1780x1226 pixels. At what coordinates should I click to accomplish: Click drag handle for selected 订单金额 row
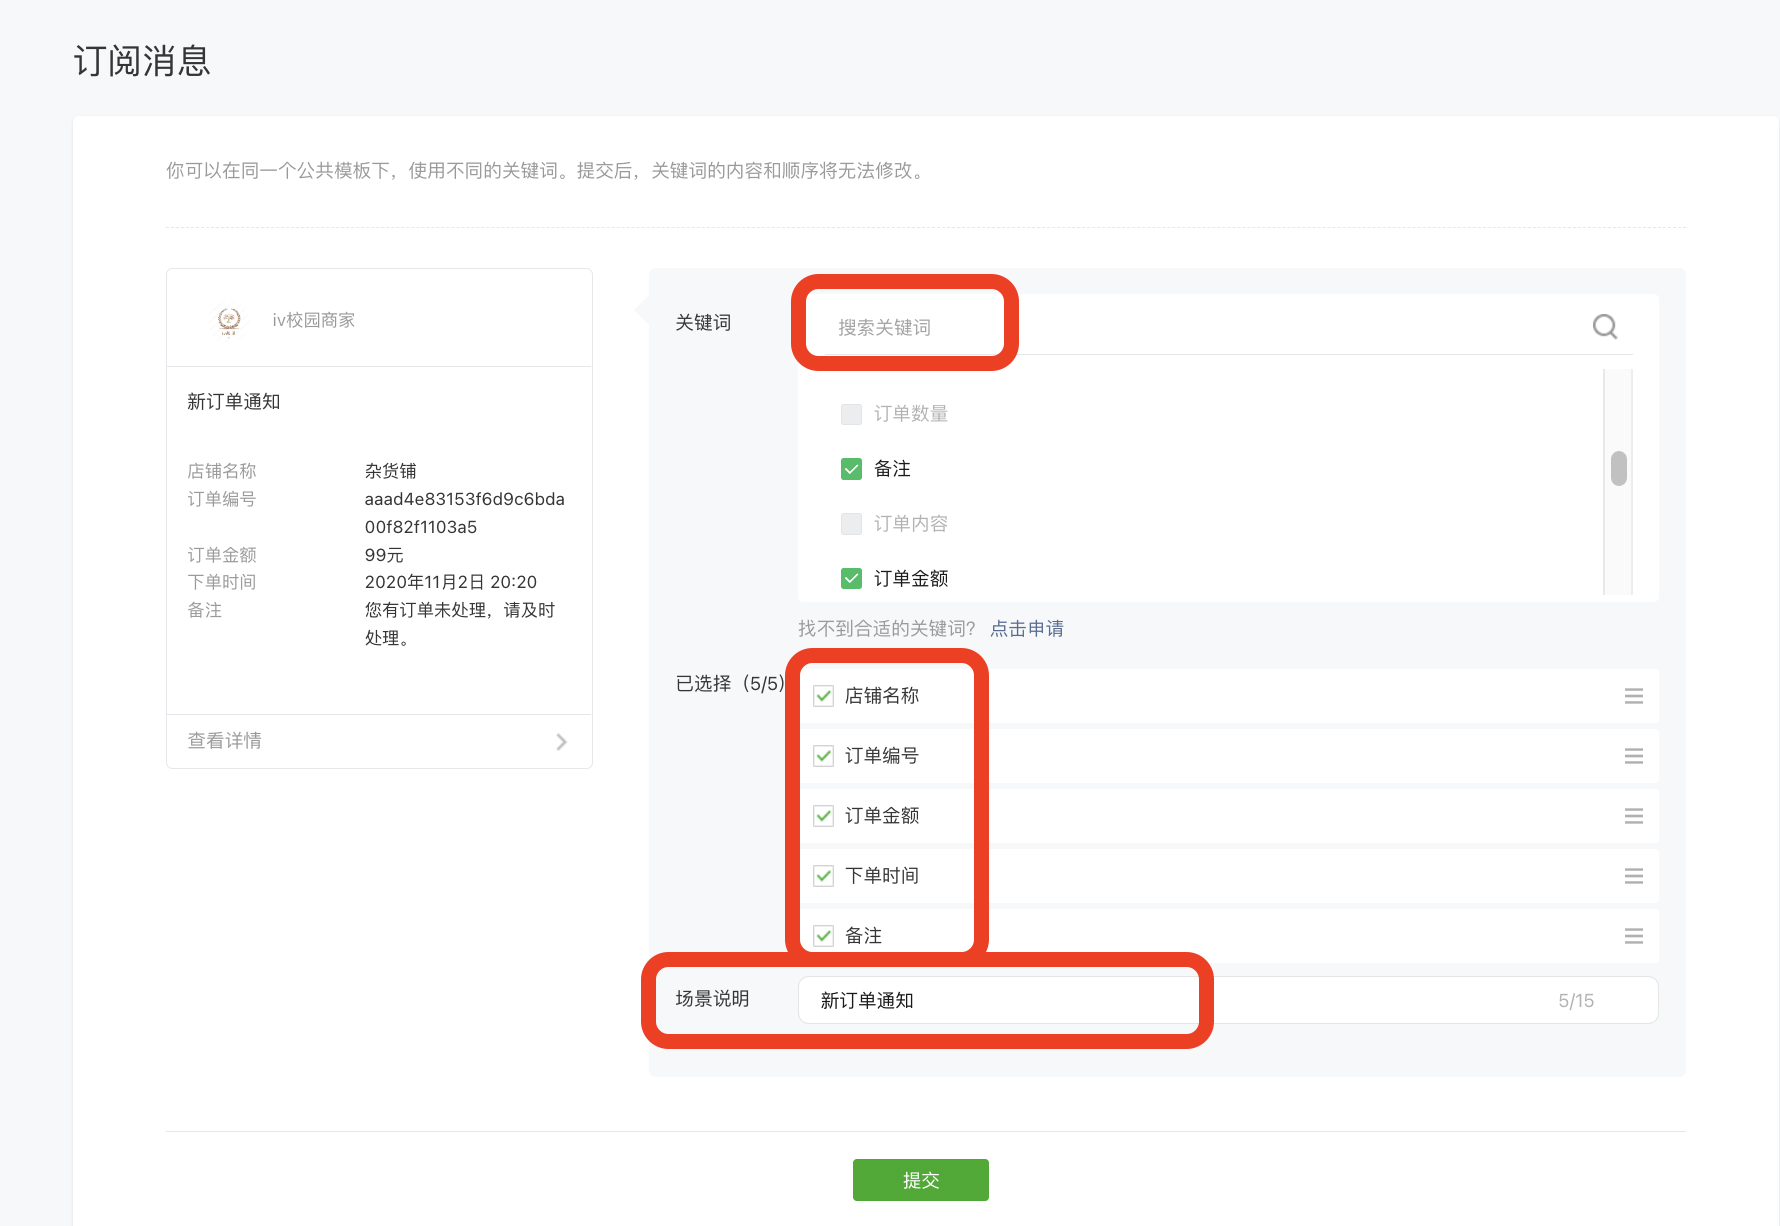point(1633,816)
